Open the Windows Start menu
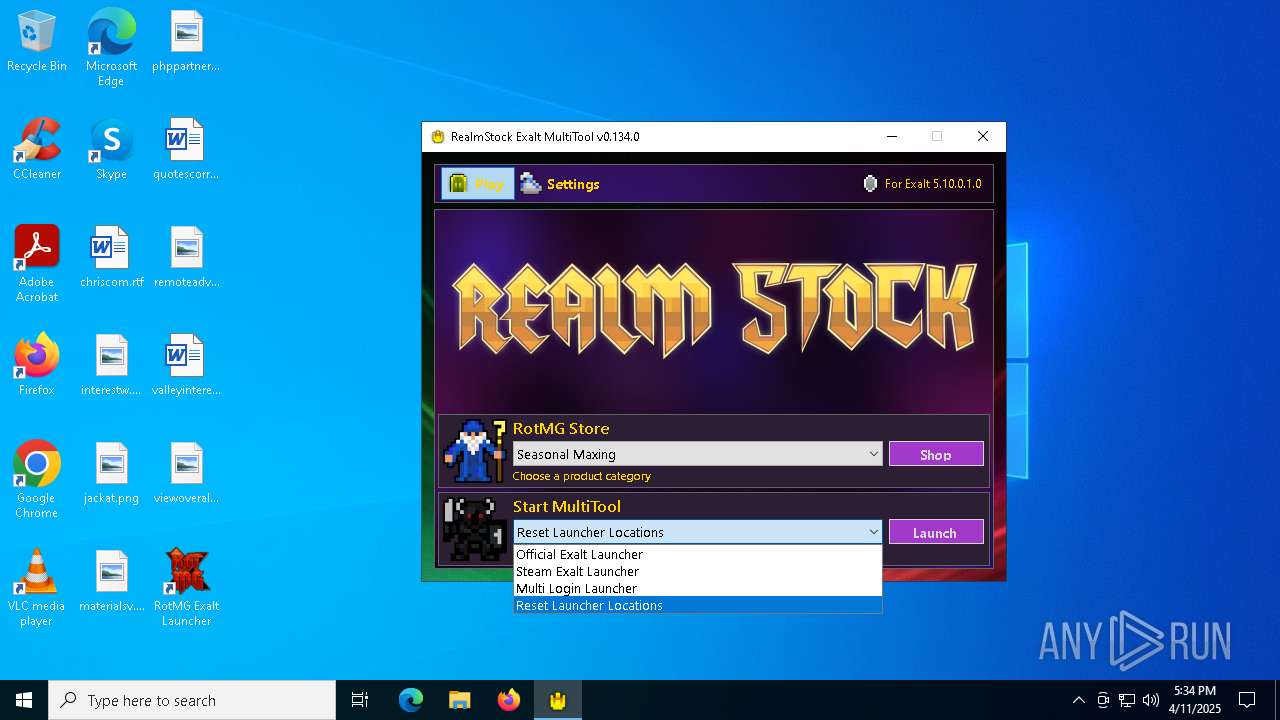1280x720 pixels. [x=24, y=700]
